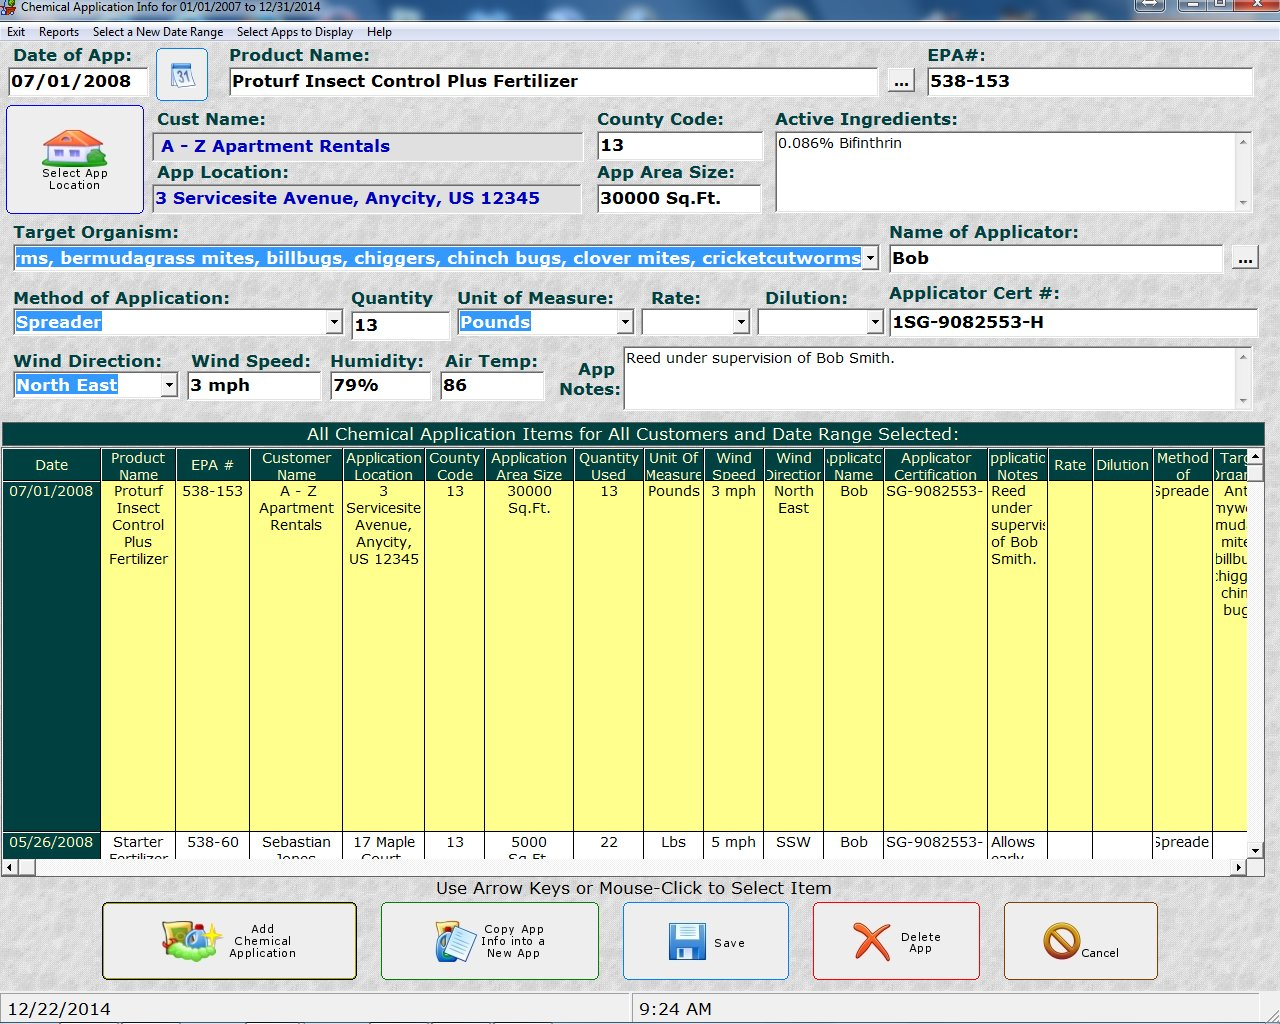Click the Copy App Info into New App icon
This screenshot has width=1280, height=1024.
tap(452, 940)
